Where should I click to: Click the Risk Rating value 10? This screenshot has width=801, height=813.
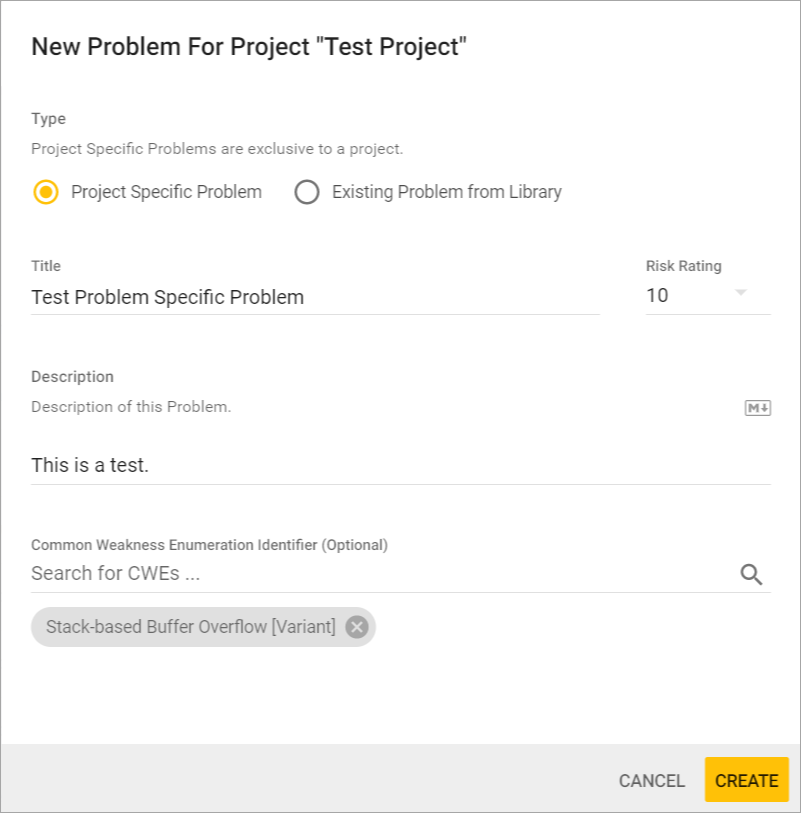(658, 296)
